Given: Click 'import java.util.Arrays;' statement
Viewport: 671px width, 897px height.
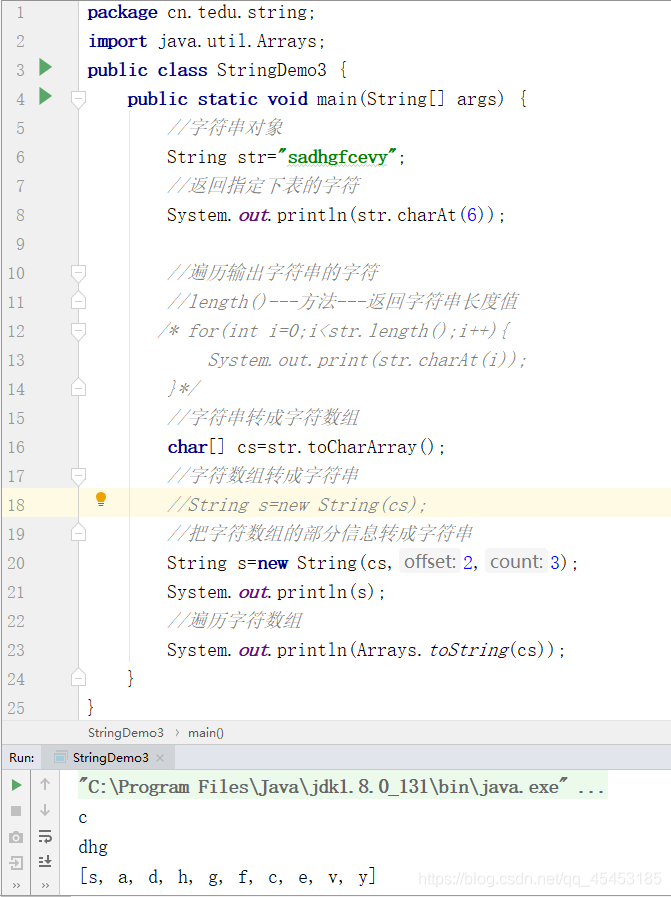Looking at the screenshot, I should click(207, 41).
